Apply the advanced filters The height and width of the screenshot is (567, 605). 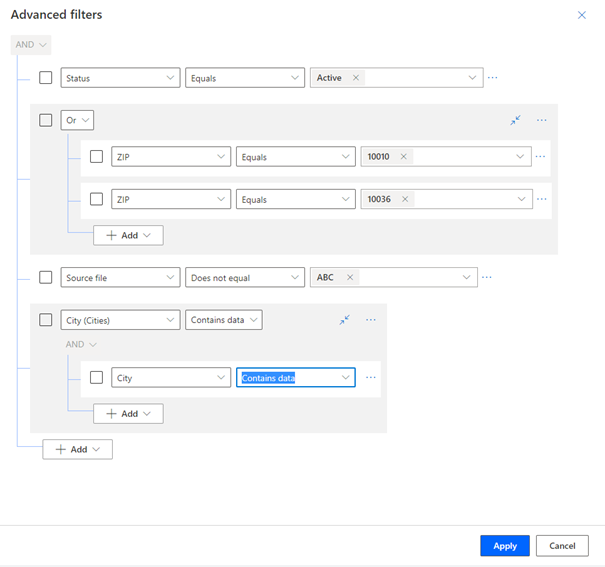click(x=505, y=545)
